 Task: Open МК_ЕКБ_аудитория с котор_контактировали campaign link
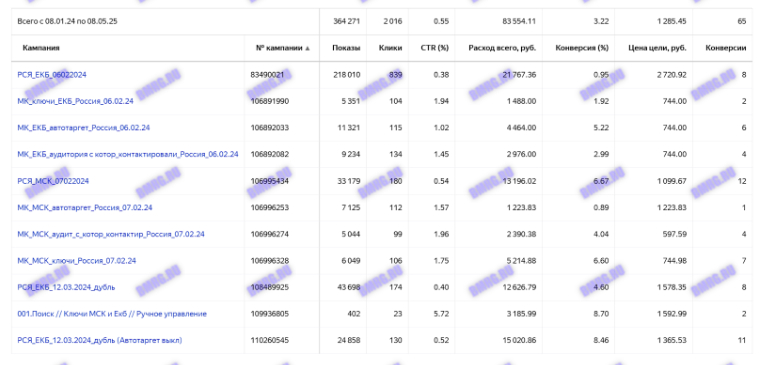(128, 154)
